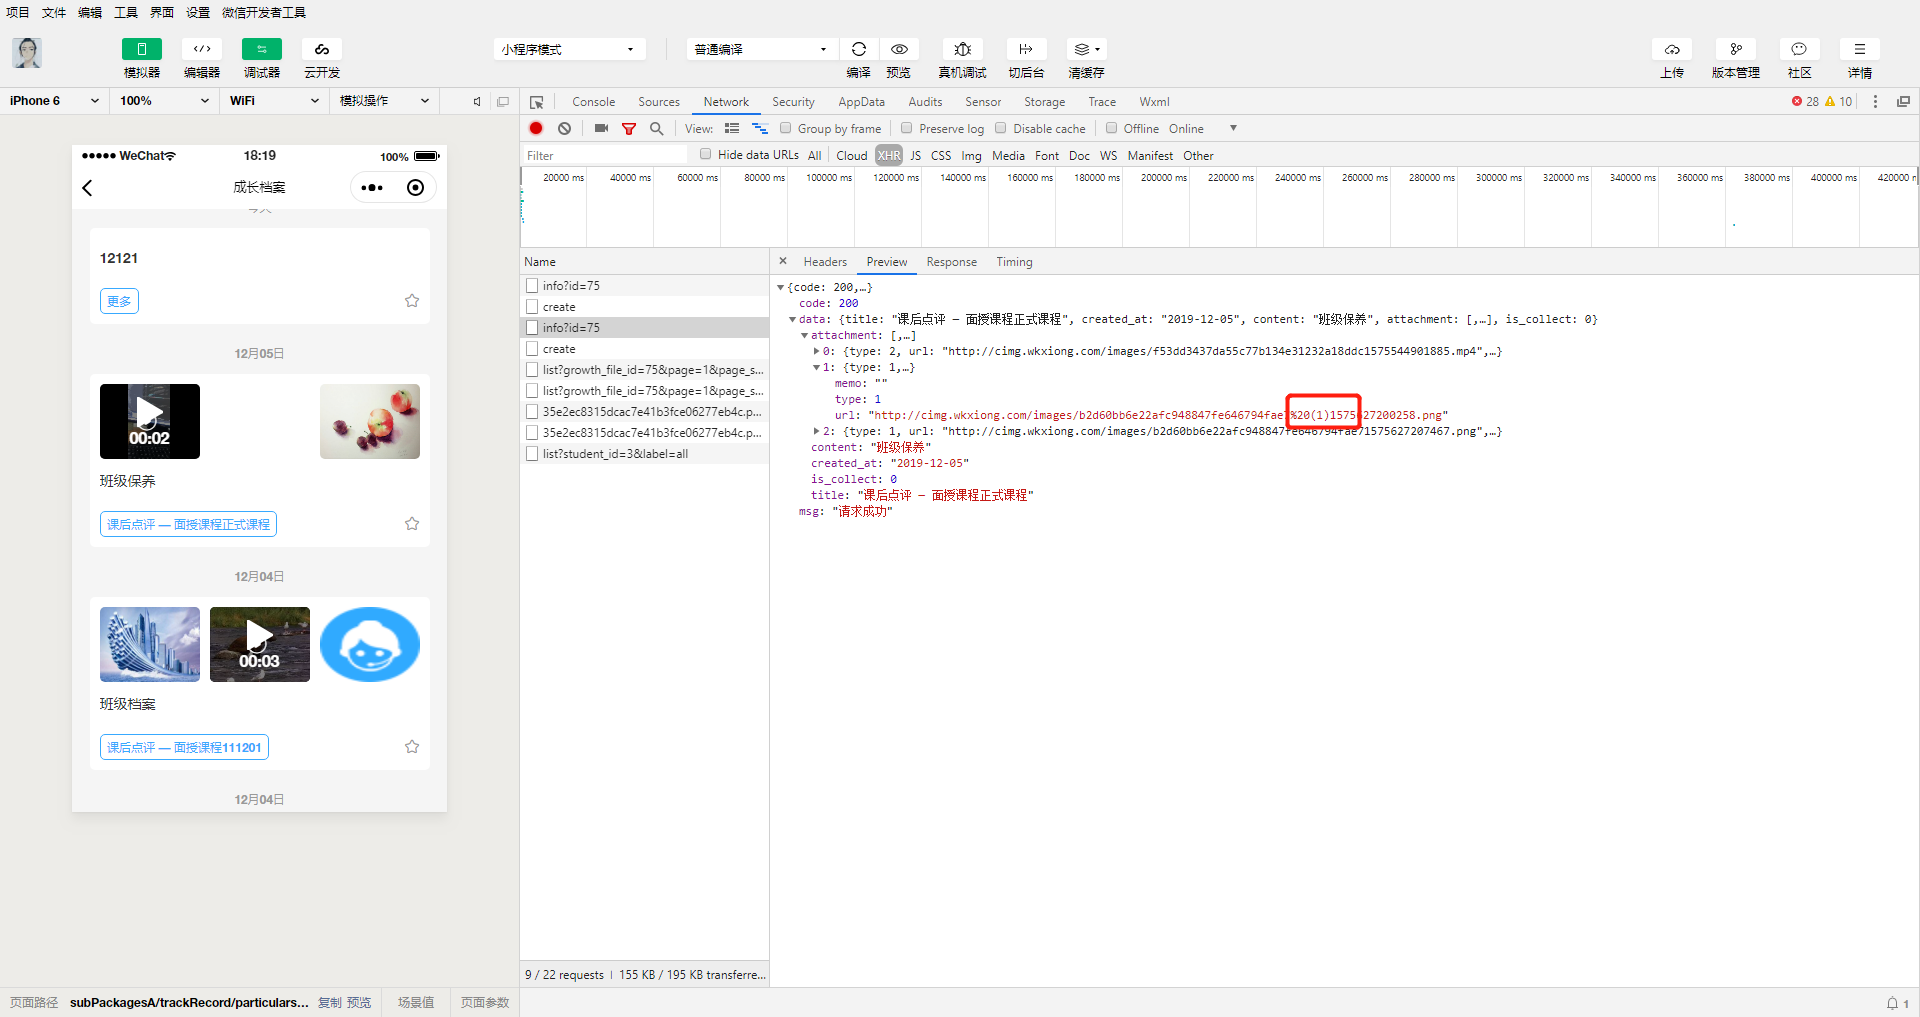
Task: Click the Filter input field
Action: click(x=605, y=155)
